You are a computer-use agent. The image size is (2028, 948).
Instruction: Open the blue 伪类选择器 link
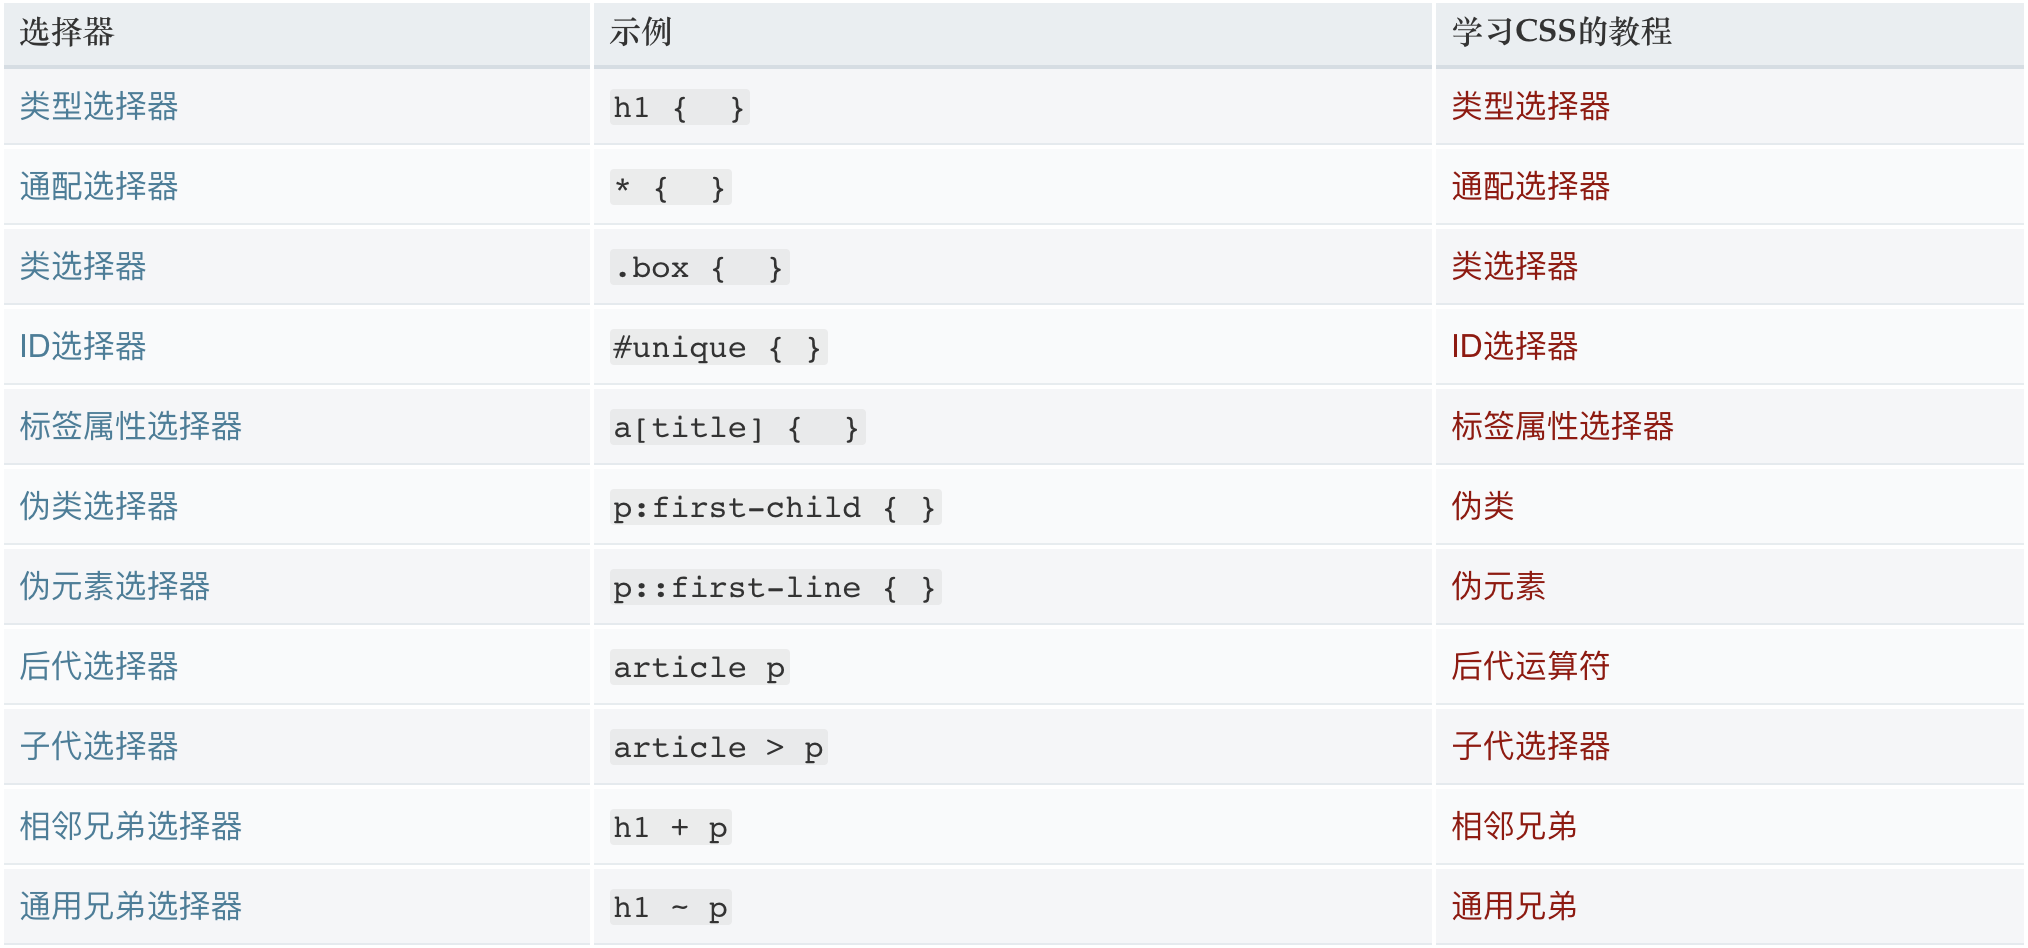(x=99, y=506)
